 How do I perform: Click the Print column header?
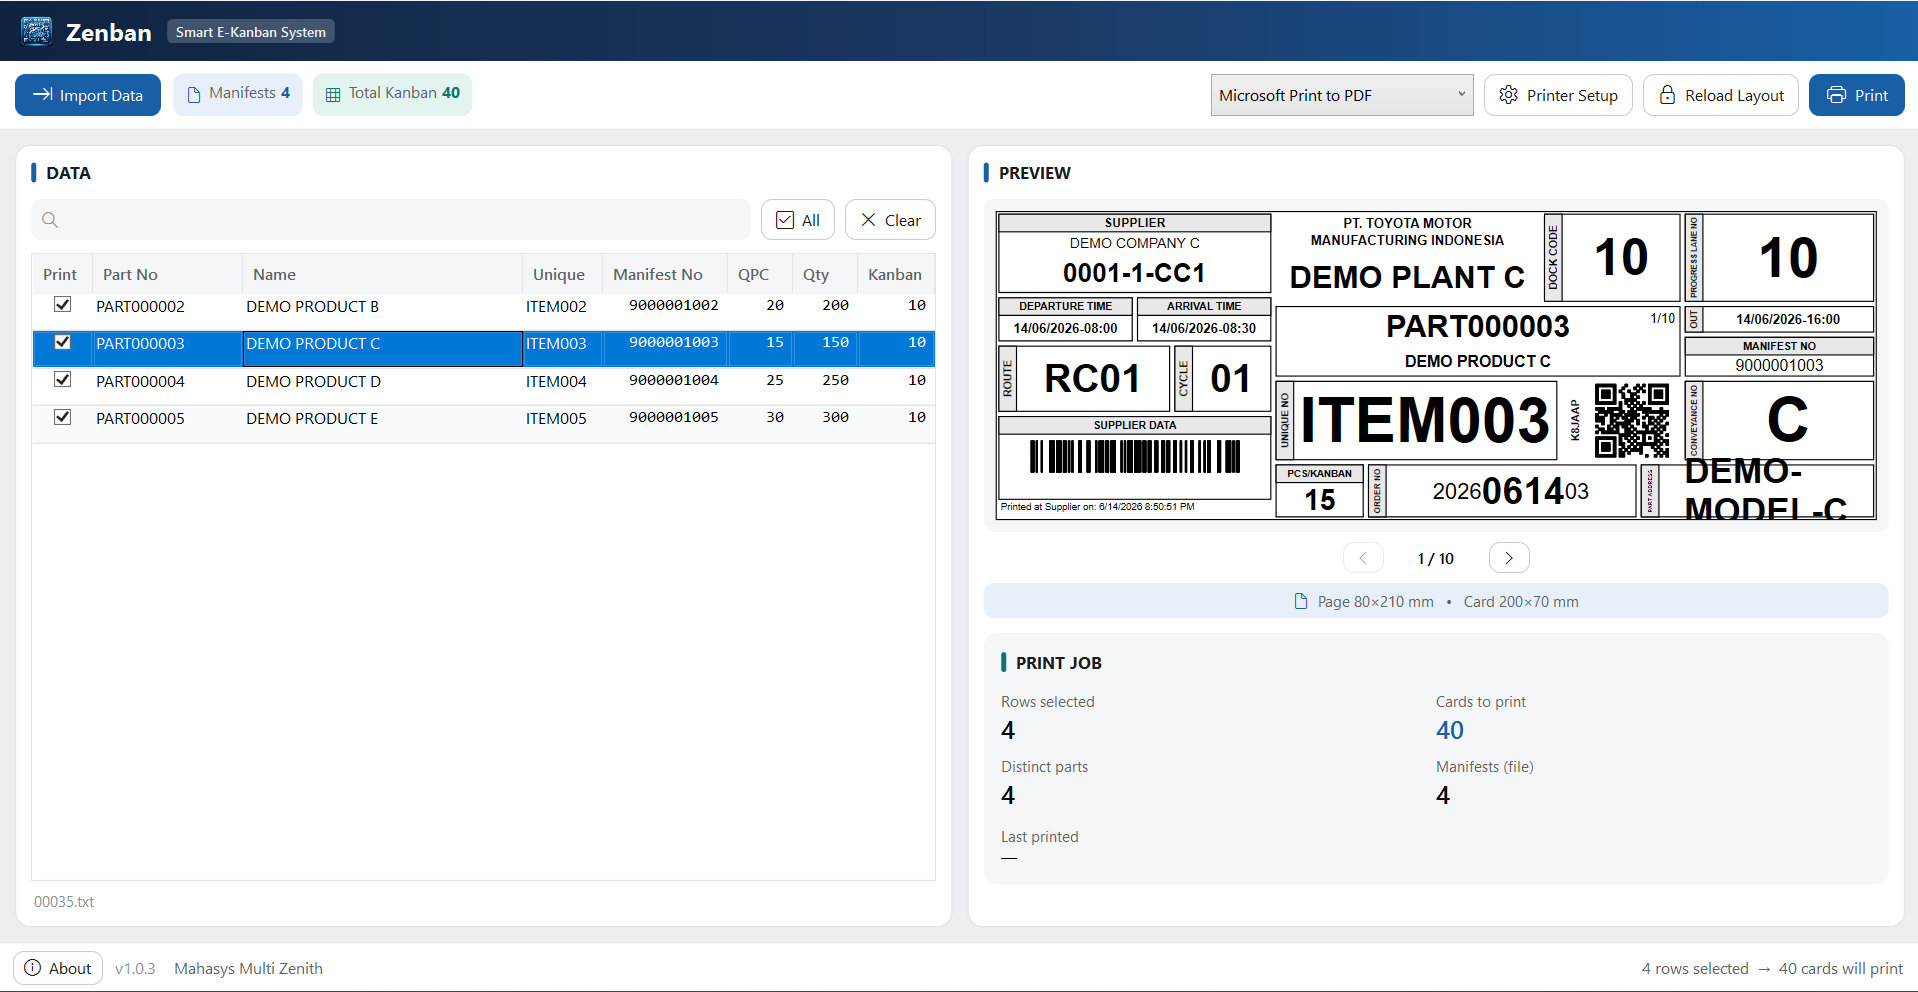point(62,274)
